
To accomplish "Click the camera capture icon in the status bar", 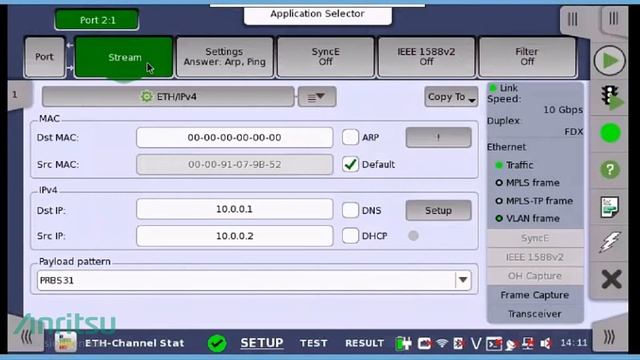I will [x=424, y=344].
